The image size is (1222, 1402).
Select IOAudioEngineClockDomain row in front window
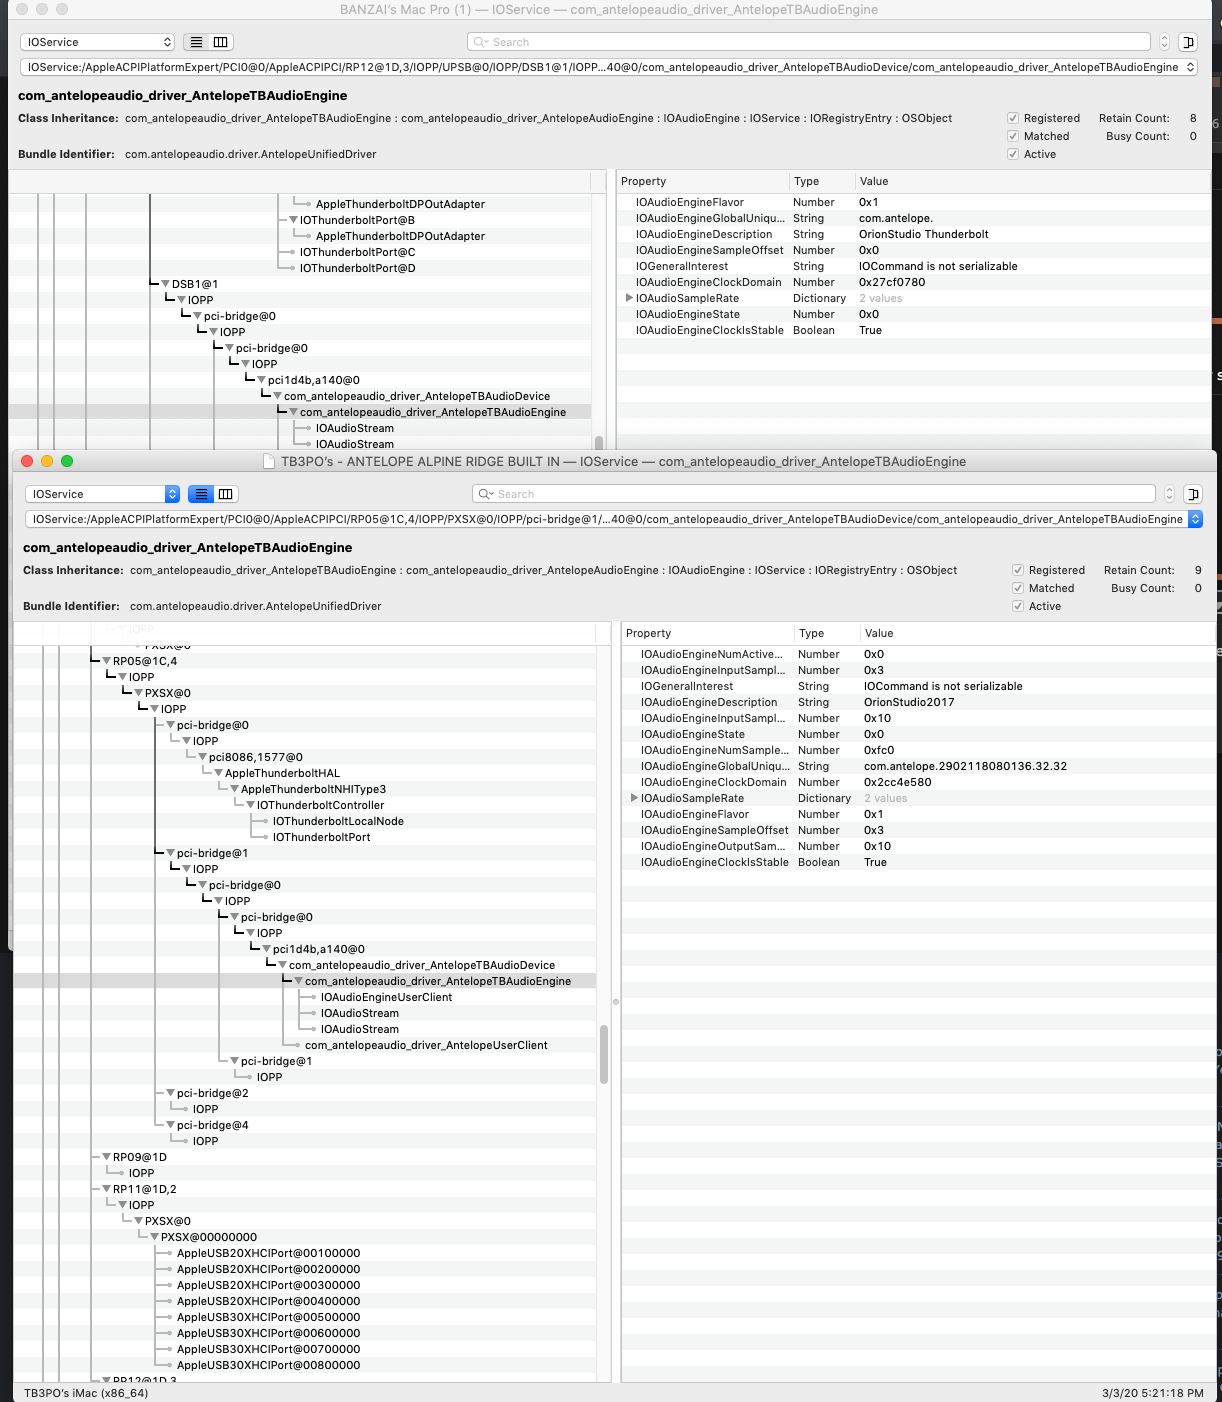coord(917,782)
